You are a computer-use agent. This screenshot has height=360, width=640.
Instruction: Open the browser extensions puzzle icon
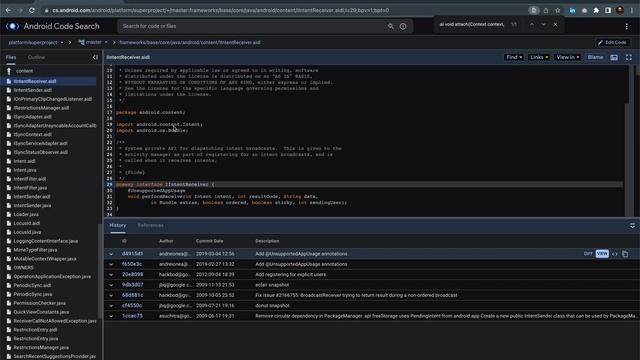coord(596,11)
